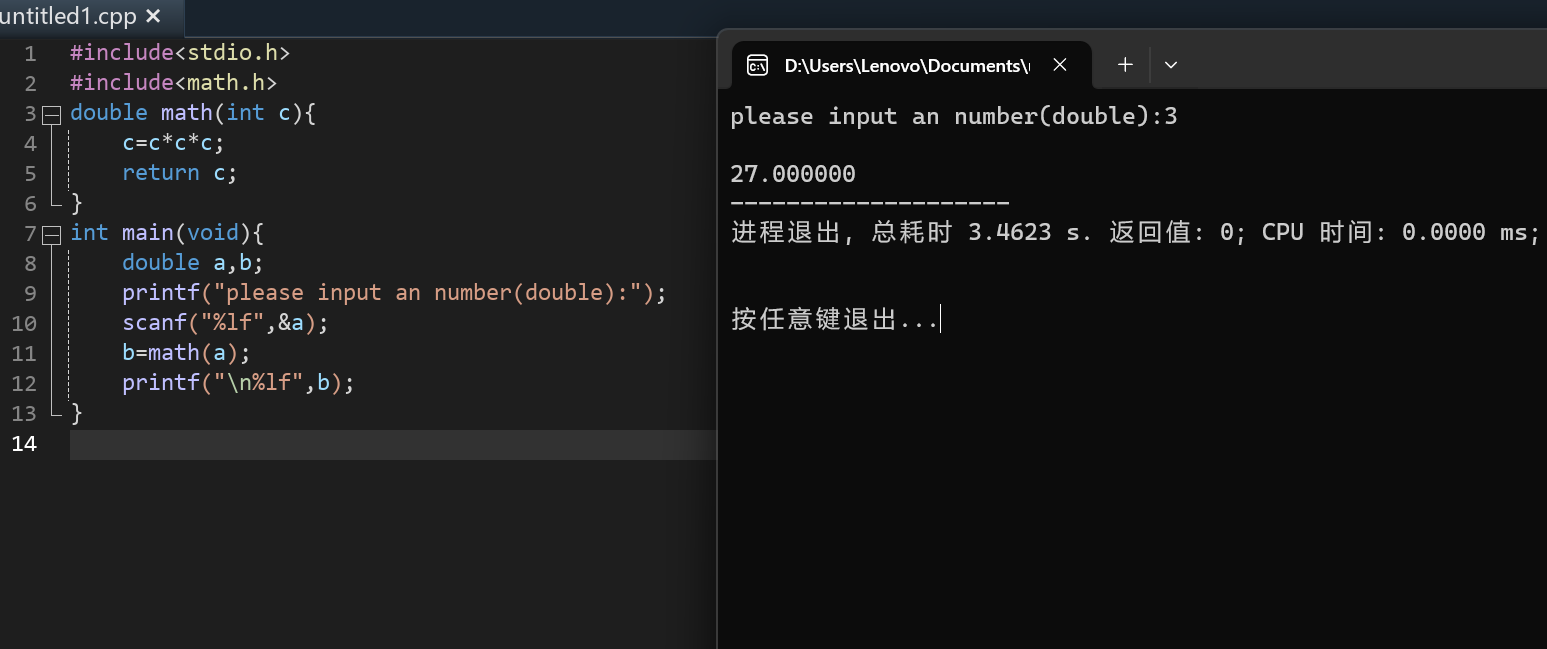This screenshot has height=649, width=1547.
Task: Close the console terminal tab
Action: (x=1060, y=65)
